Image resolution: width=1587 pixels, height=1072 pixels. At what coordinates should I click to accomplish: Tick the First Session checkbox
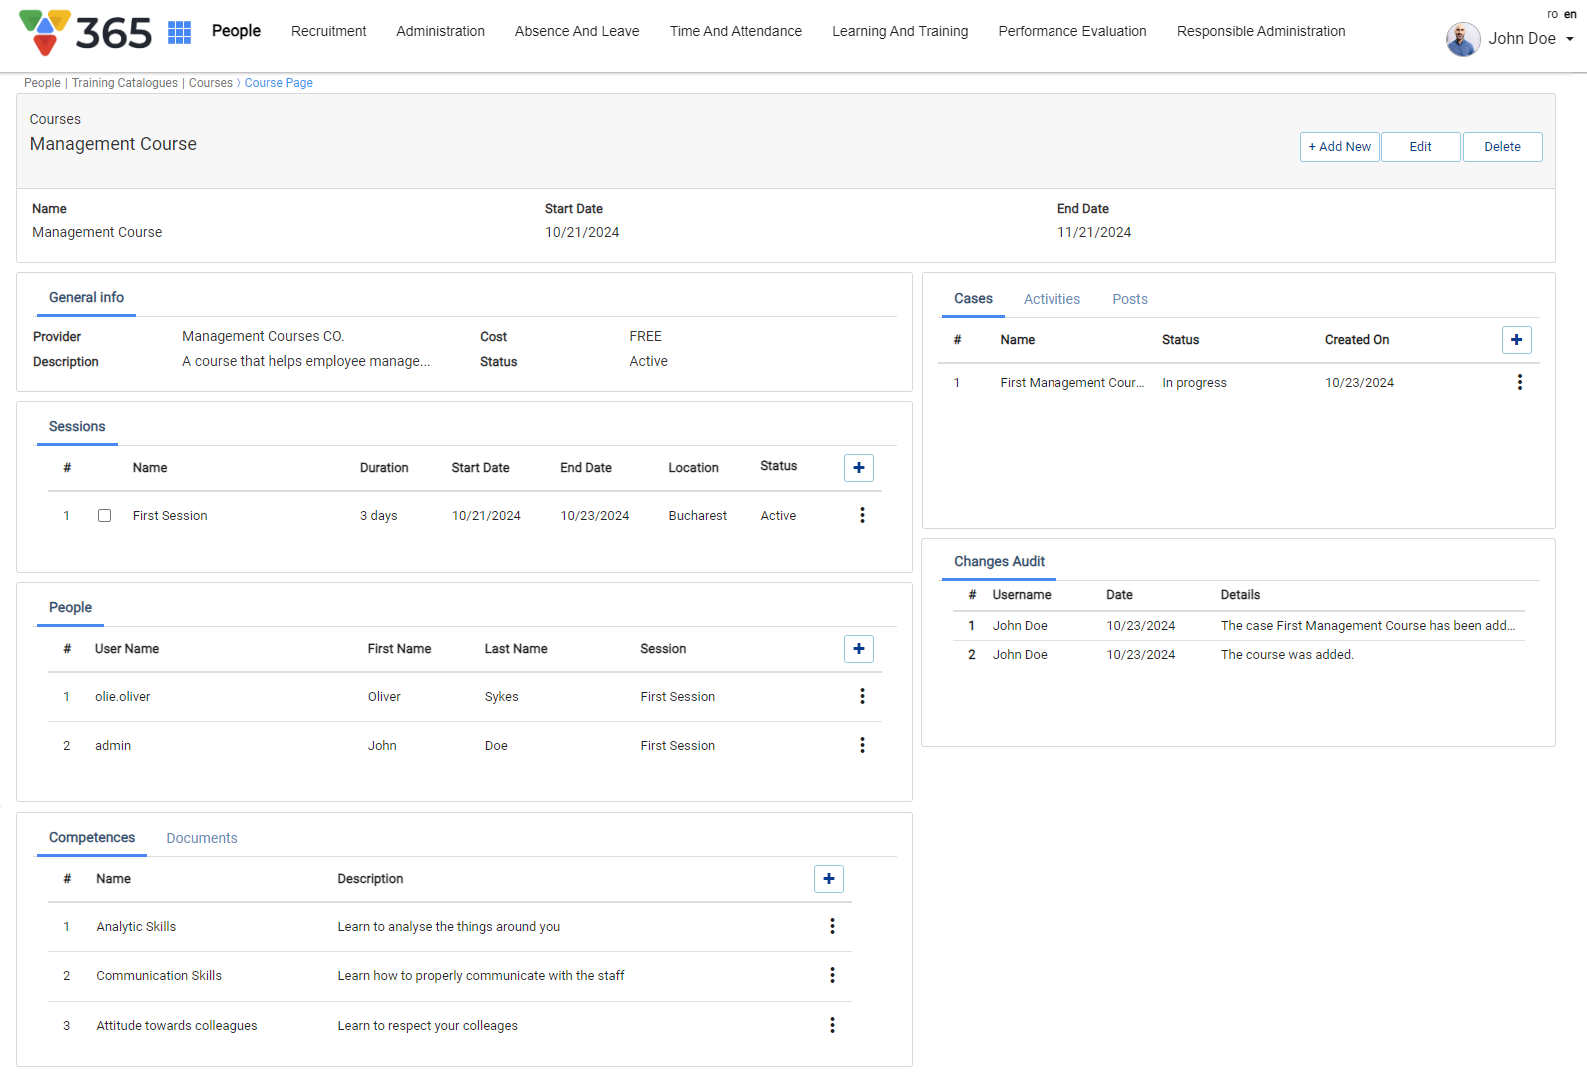coord(104,516)
